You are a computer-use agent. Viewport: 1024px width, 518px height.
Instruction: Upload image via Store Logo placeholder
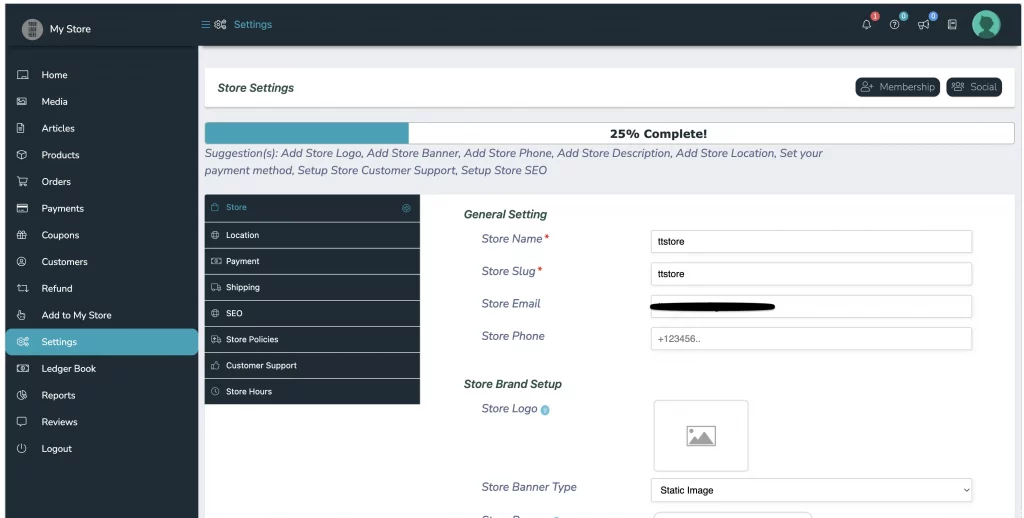coord(700,436)
